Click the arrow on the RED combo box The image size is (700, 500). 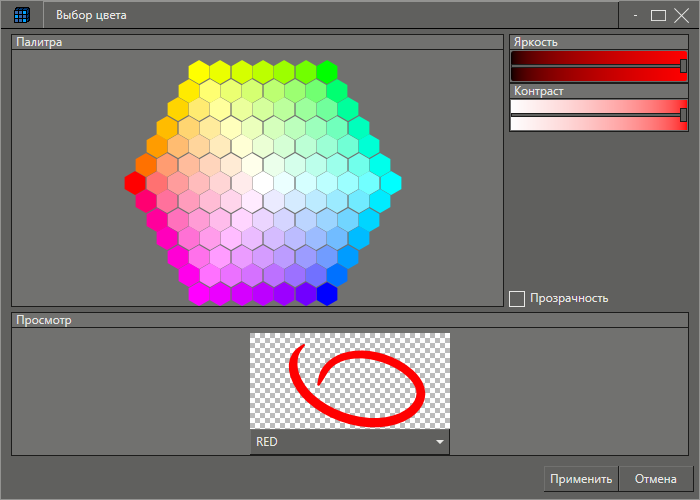pyautogui.click(x=439, y=442)
